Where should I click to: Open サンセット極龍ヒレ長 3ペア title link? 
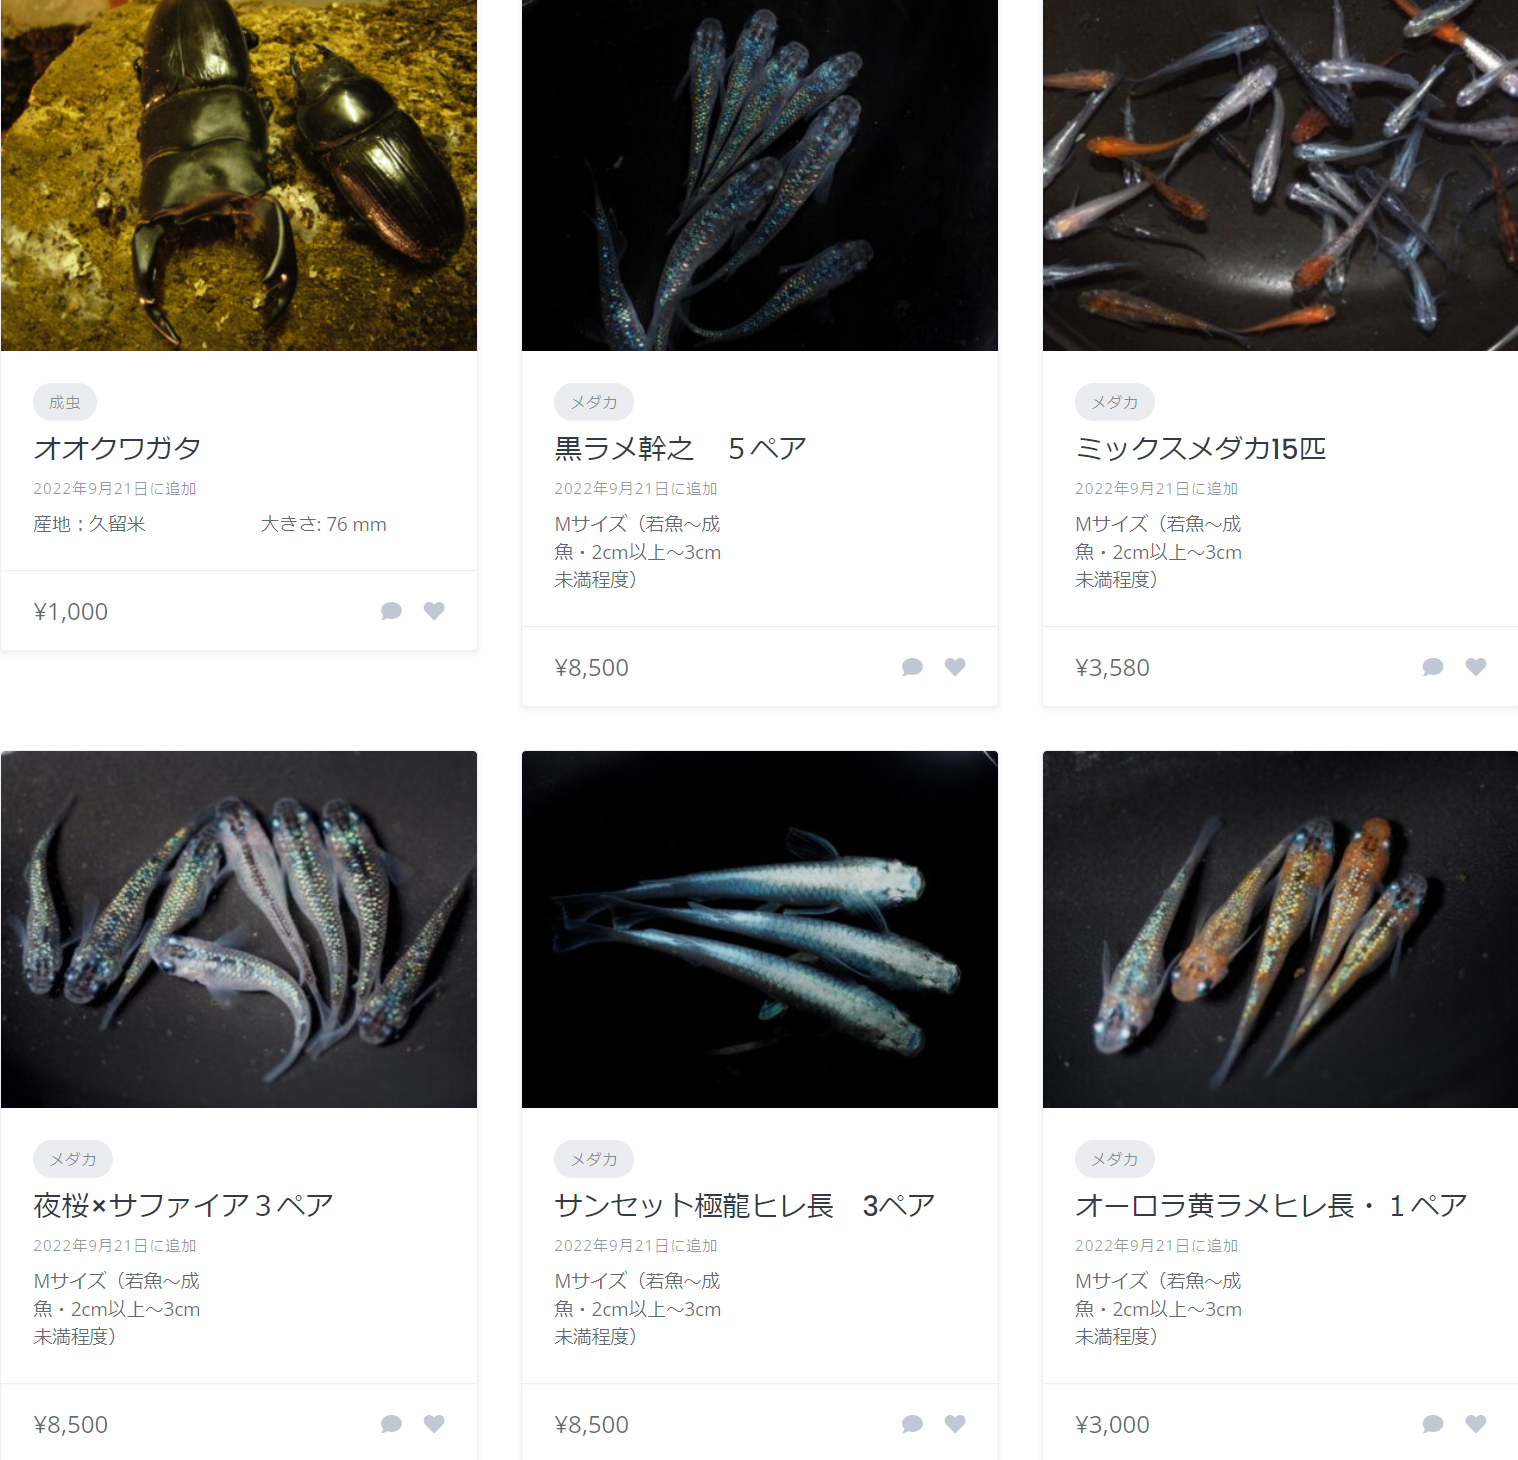click(x=745, y=1205)
